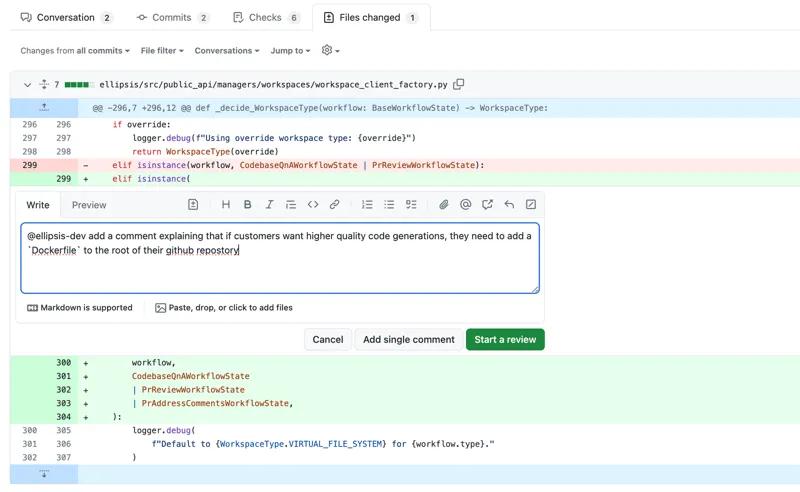
Task: Expand hidden lines above line 296
Action: (44, 108)
